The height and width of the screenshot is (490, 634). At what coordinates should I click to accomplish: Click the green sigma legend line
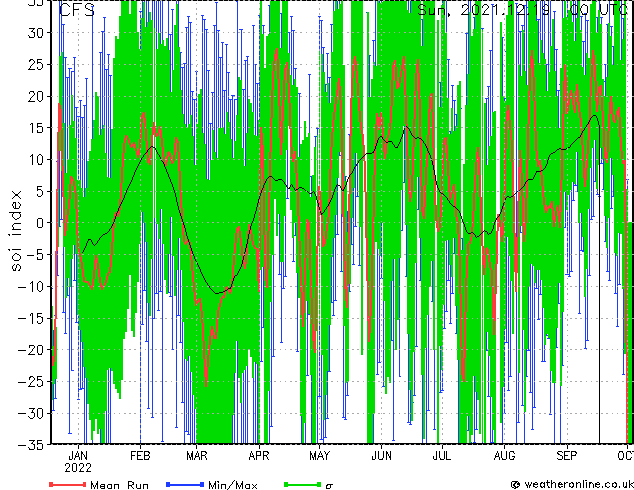coord(303,484)
